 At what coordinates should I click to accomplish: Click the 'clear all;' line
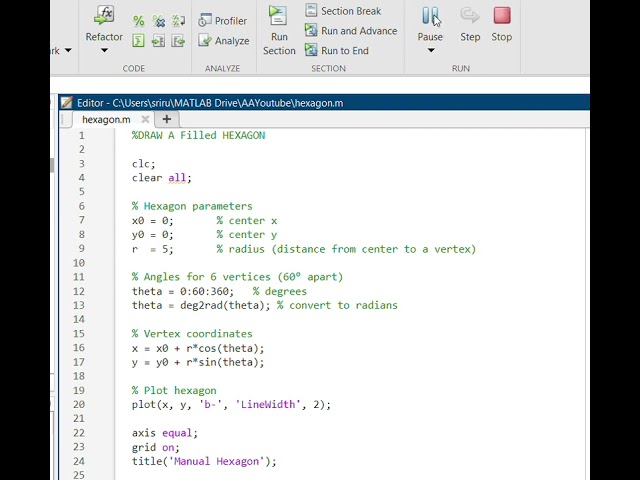[x=162, y=178]
